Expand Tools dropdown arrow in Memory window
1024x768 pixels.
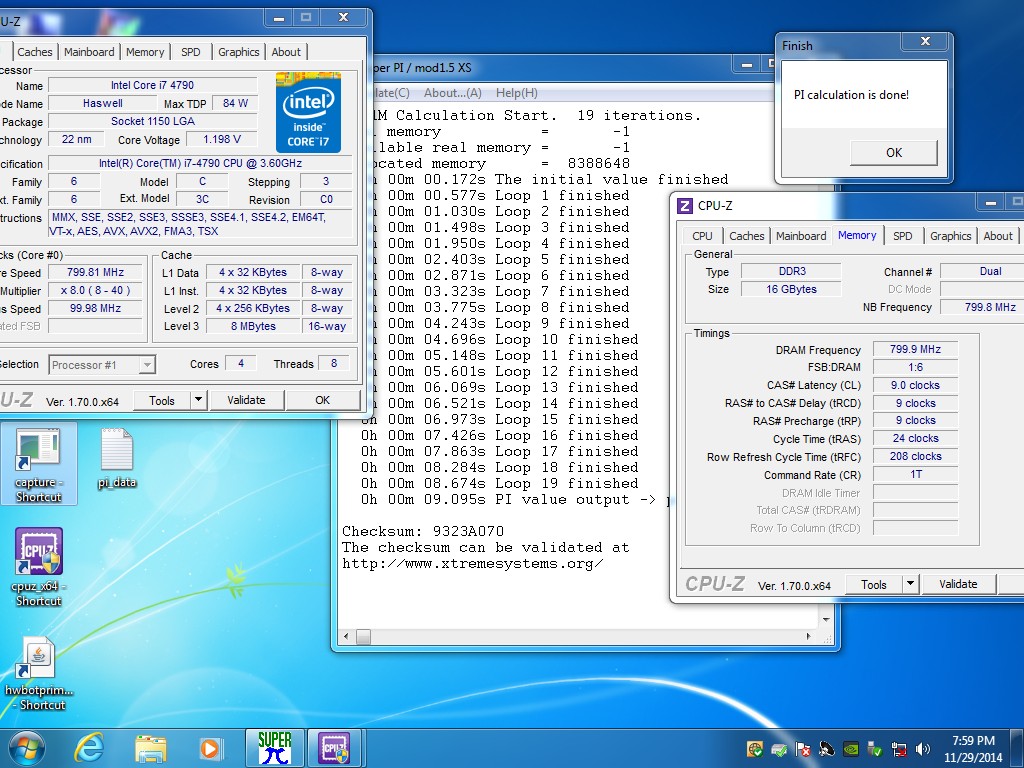click(x=910, y=584)
